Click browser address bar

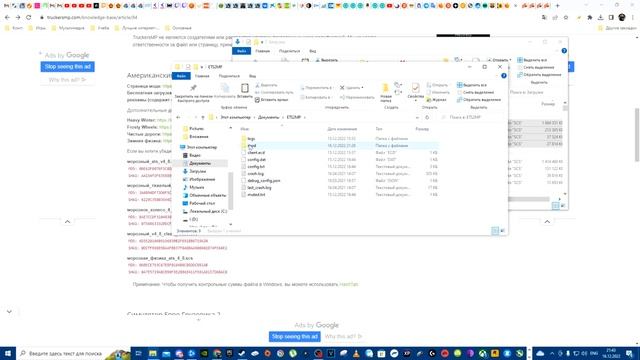[x=286, y=18]
